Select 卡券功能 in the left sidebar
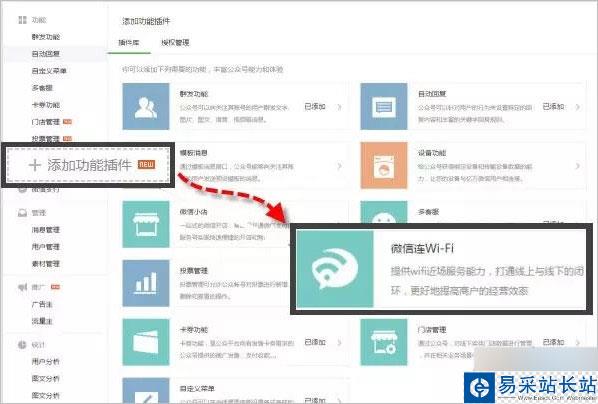The width and height of the screenshot is (598, 404). [46, 105]
